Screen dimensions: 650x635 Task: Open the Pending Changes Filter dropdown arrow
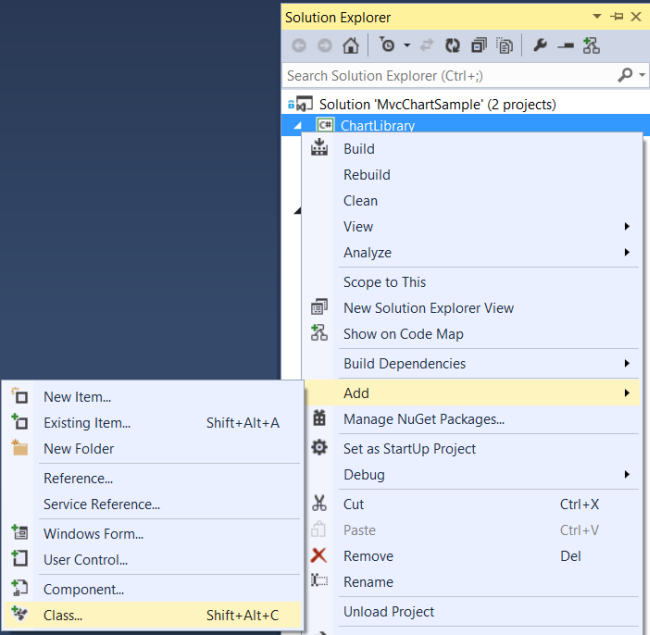click(x=407, y=45)
